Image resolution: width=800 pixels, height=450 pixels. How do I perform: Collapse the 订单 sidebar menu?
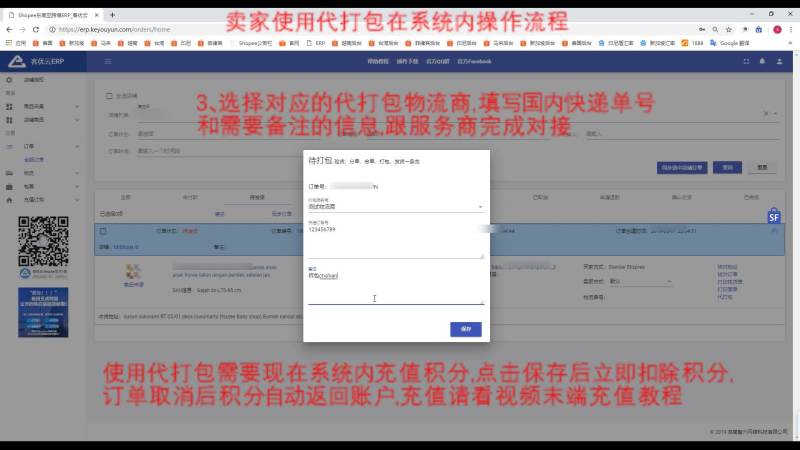[x=43, y=146]
